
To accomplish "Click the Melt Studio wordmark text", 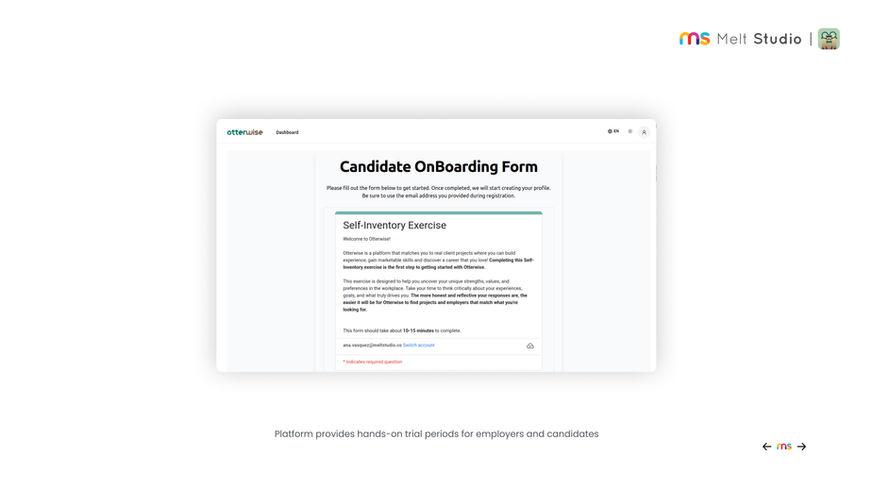I will tap(759, 39).
